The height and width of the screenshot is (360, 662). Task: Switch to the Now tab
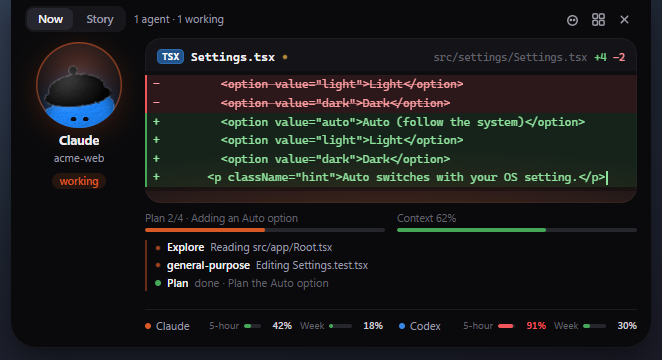(50, 19)
